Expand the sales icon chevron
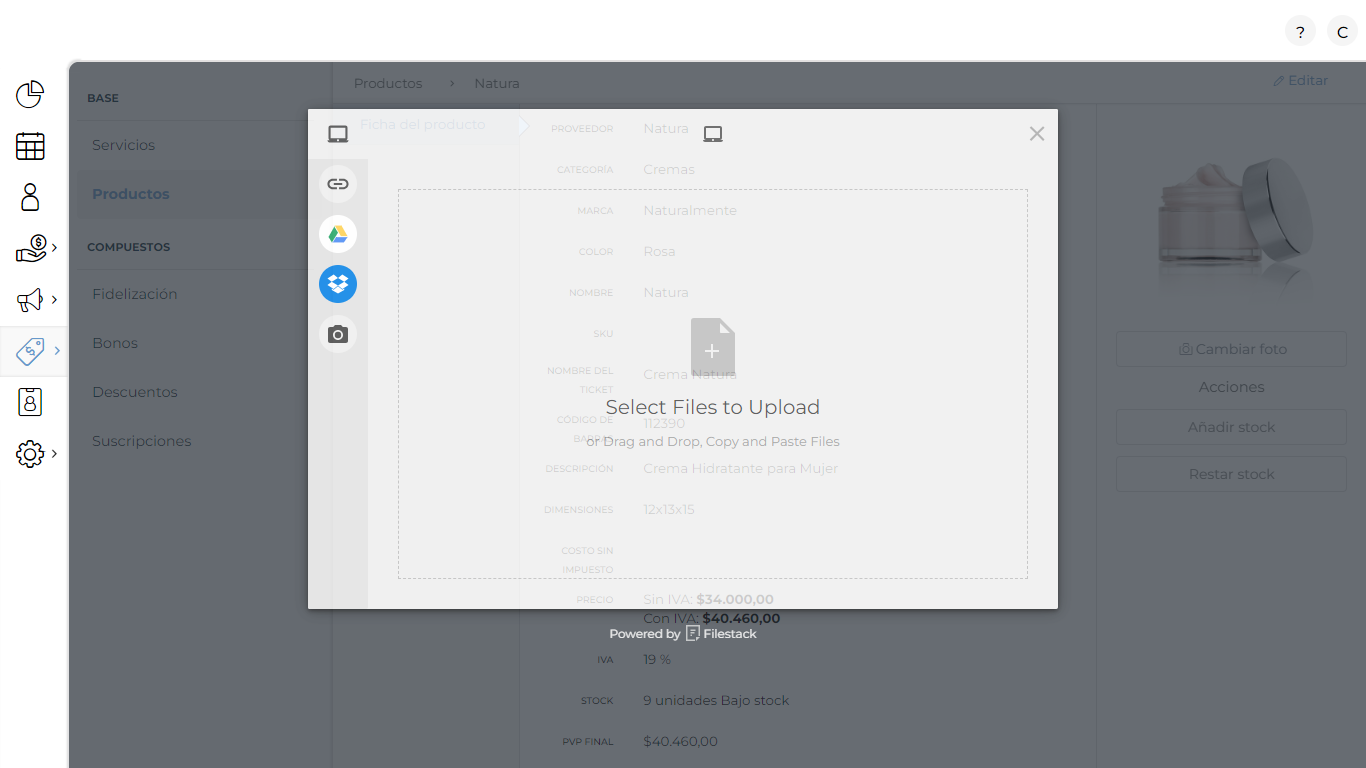Image resolution: width=1366 pixels, height=768 pixels. click(54, 248)
